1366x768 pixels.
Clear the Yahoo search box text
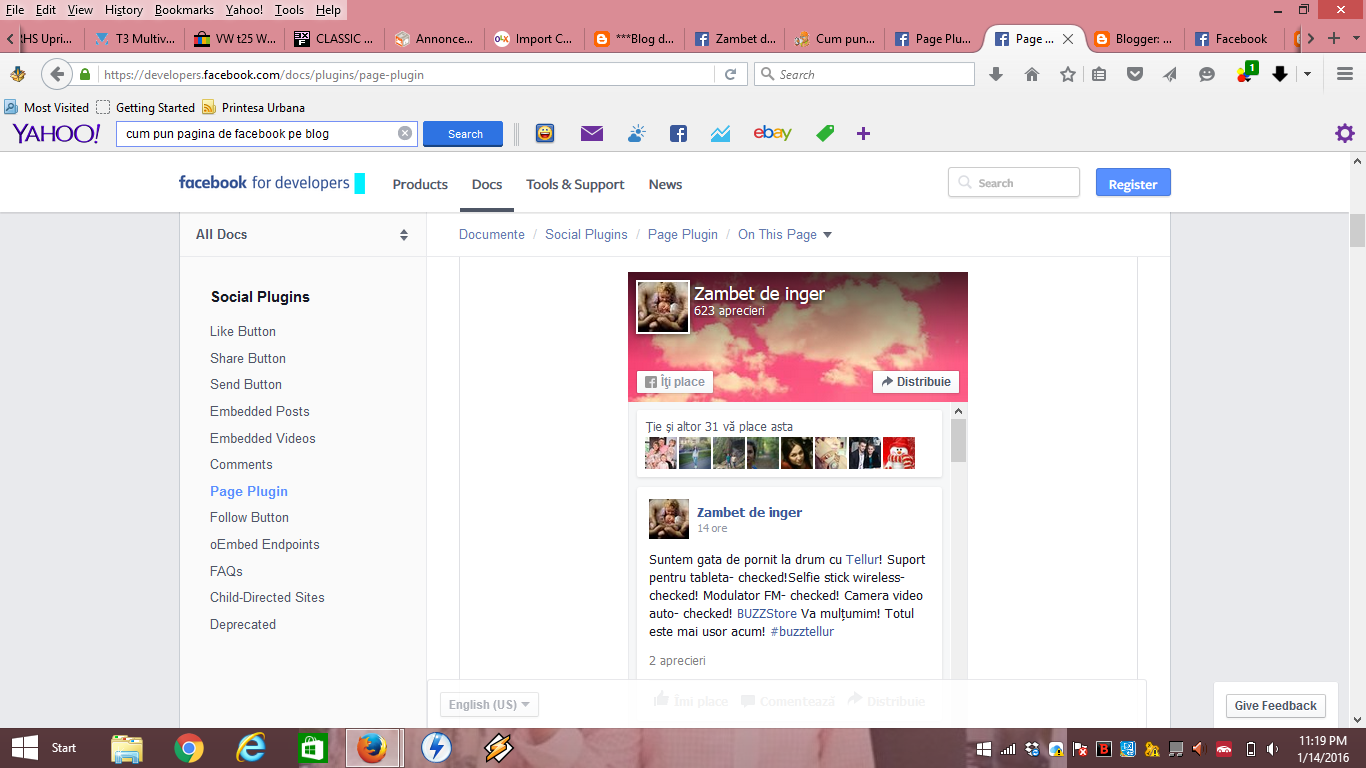(405, 133)
